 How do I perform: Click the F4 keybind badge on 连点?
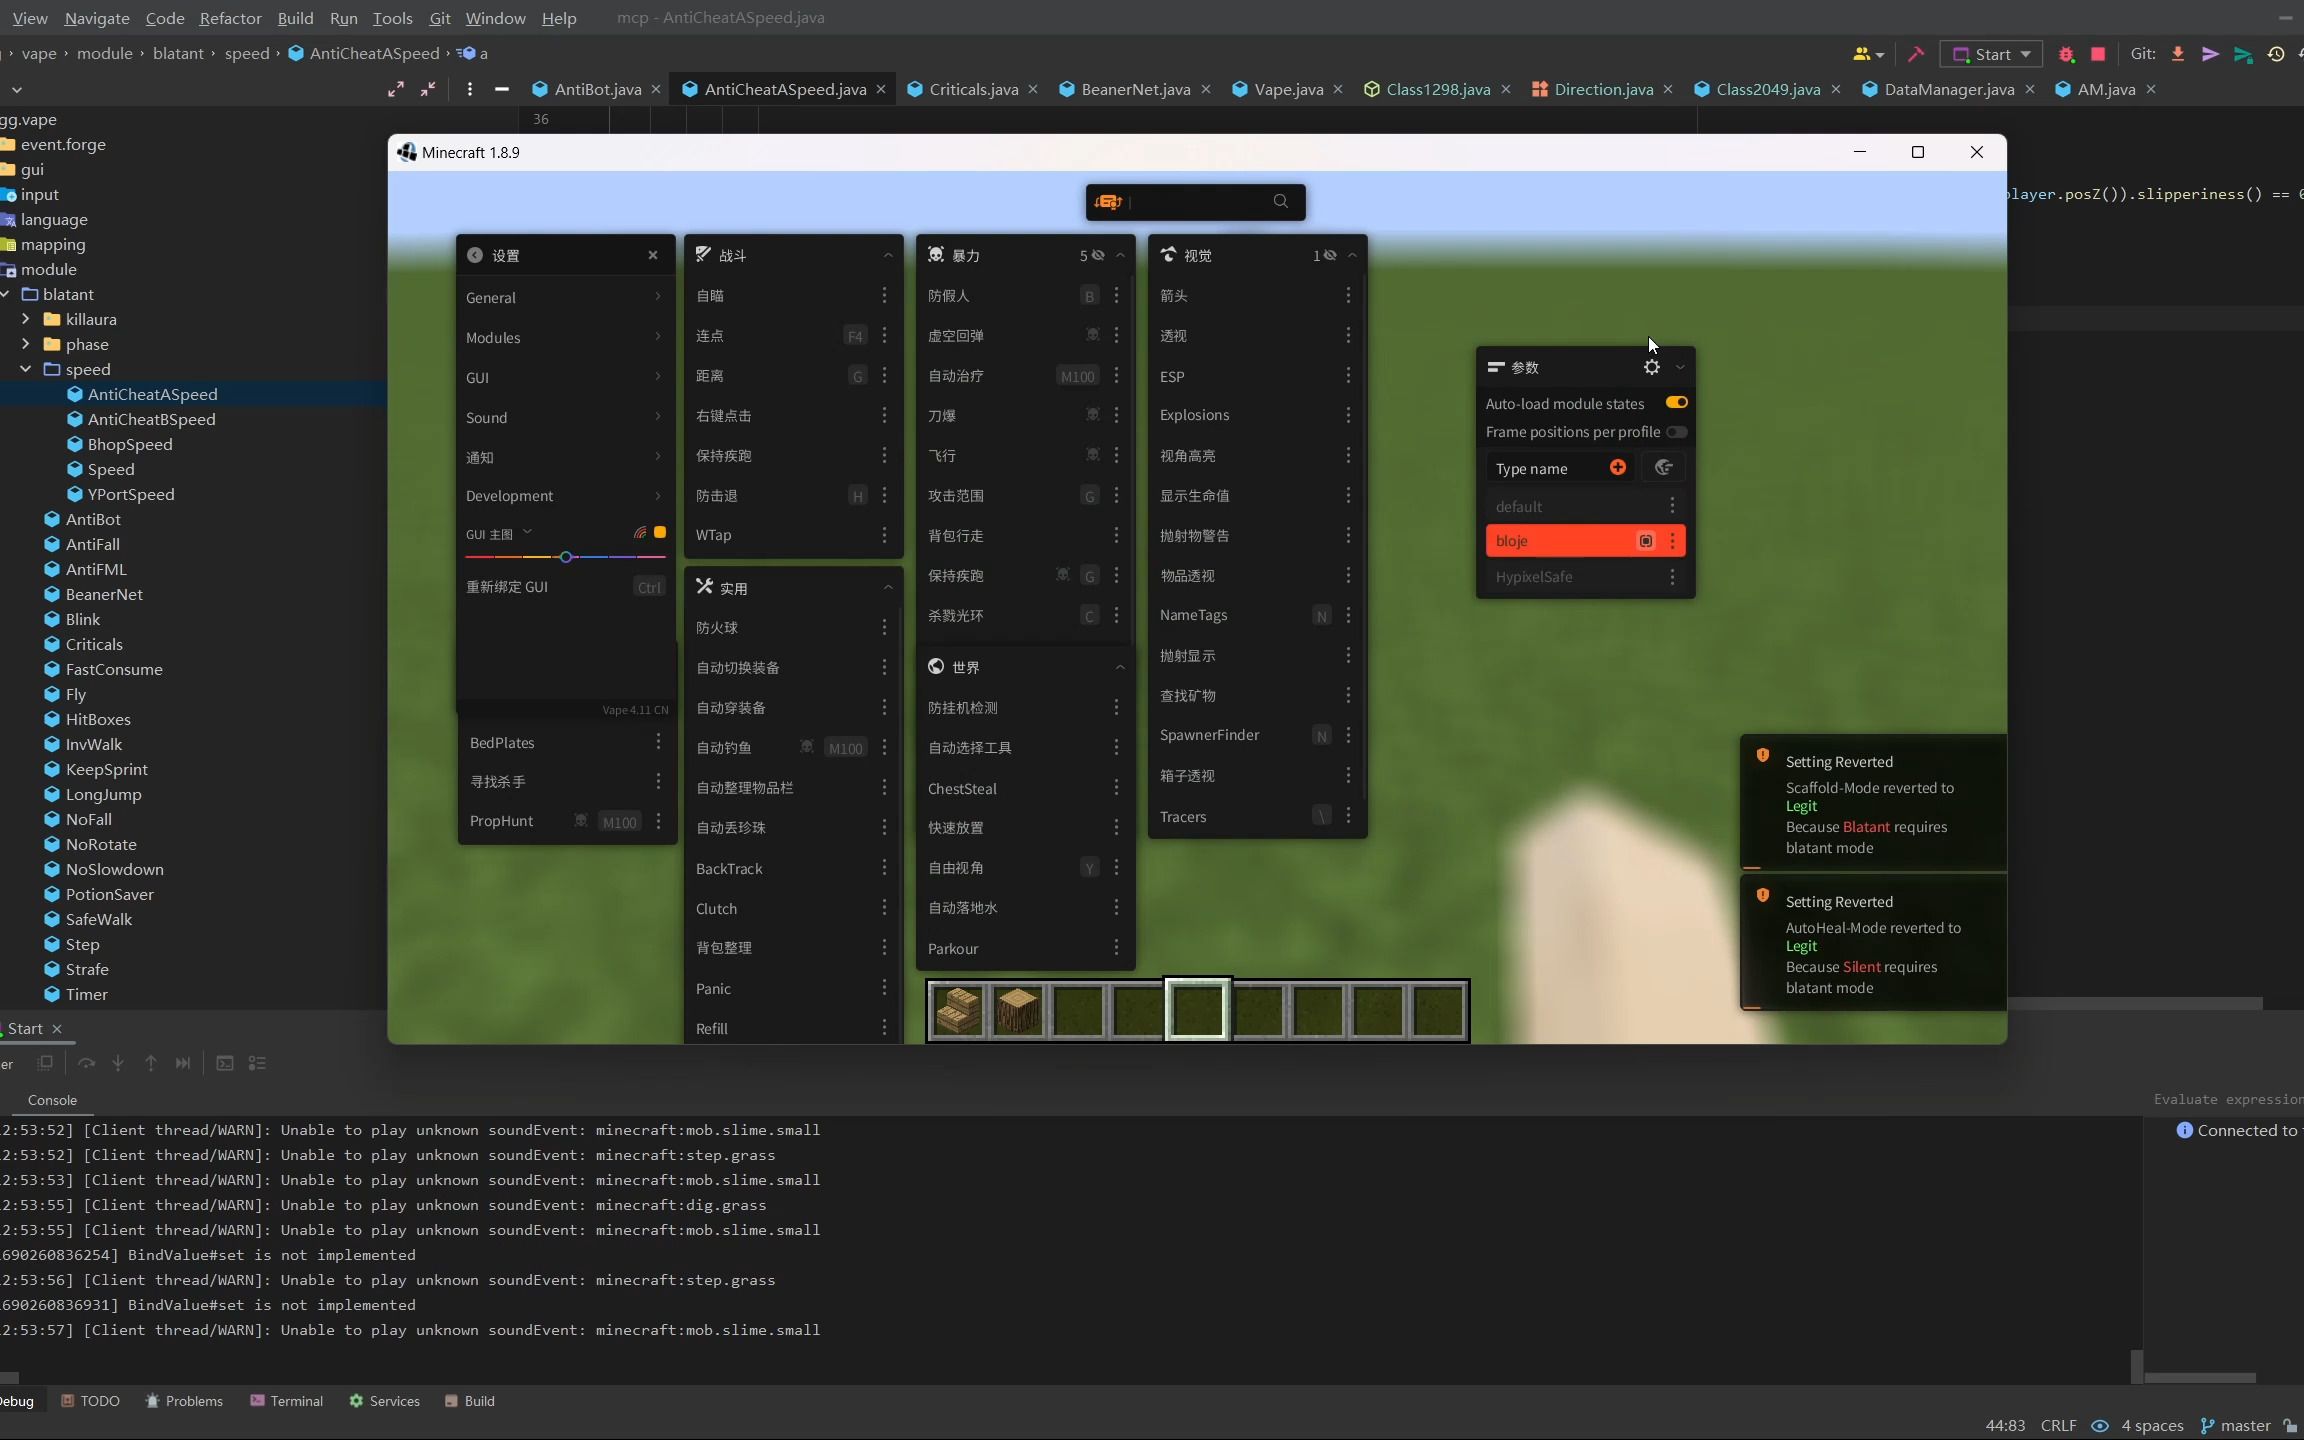click(x=855, y=336)
